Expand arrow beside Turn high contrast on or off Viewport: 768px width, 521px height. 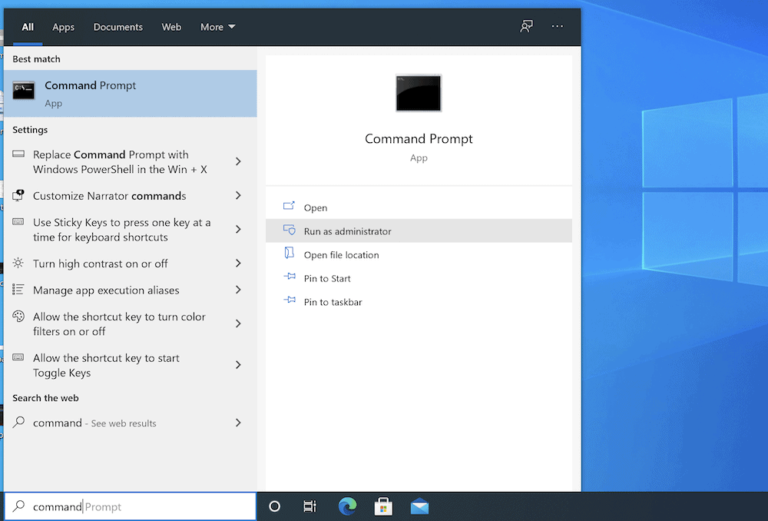(x=238, y=264)
